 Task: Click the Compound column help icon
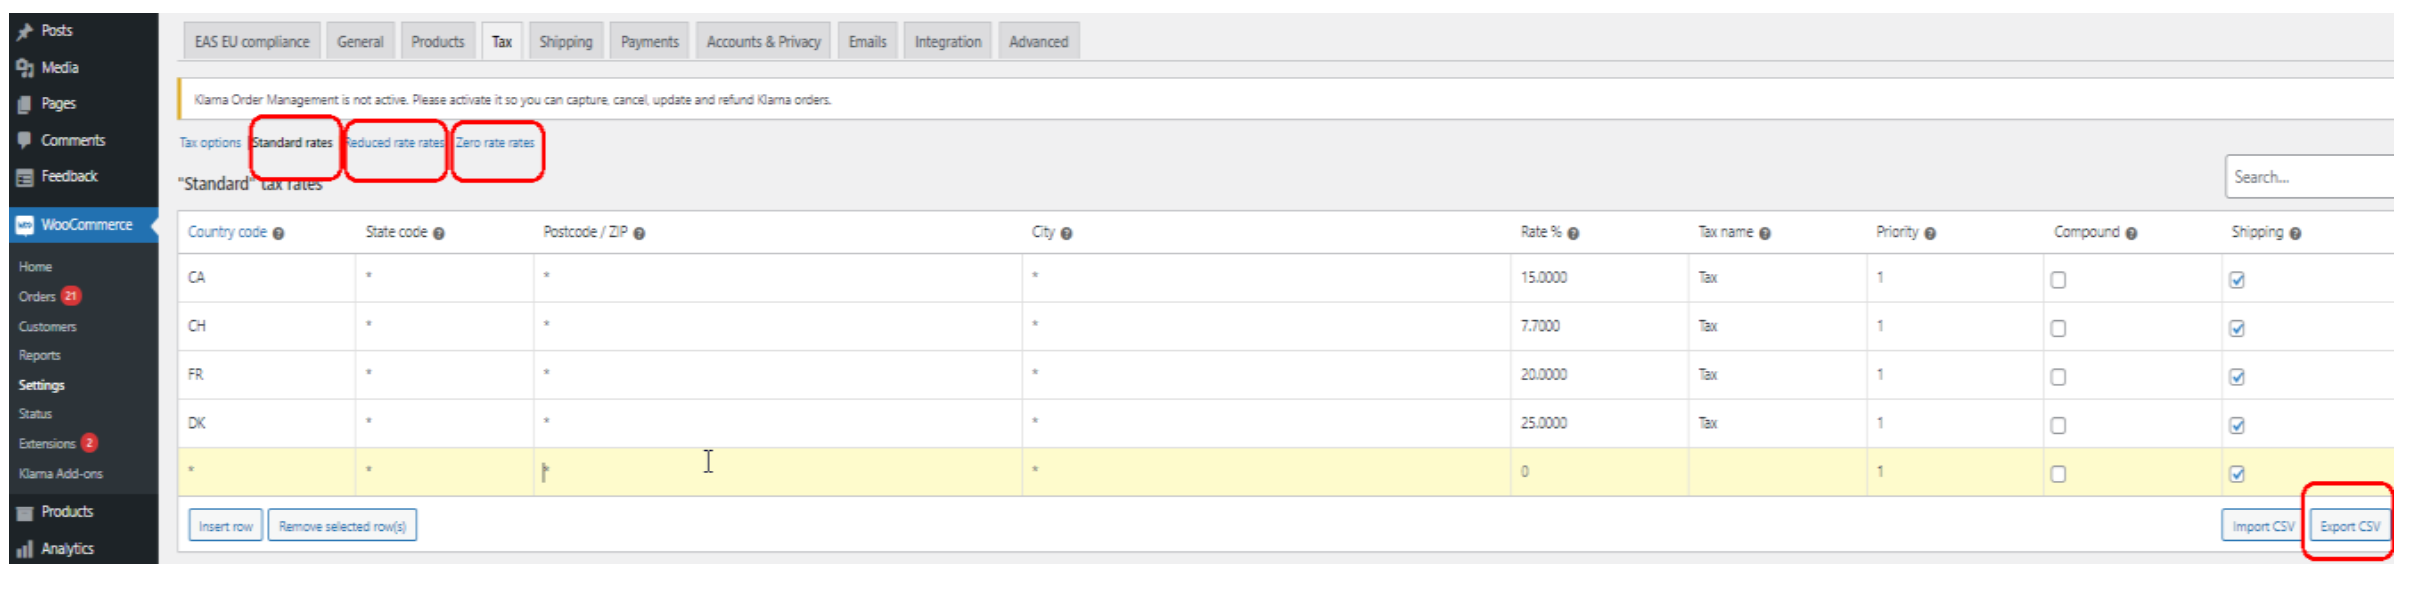click(2131, 234)
